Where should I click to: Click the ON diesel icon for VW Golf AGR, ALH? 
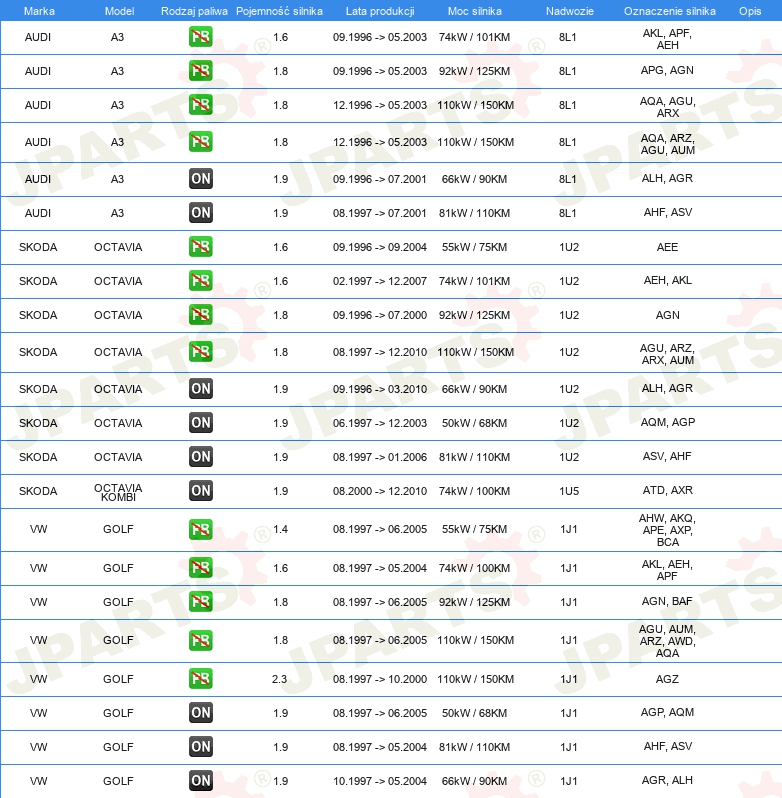200,781
